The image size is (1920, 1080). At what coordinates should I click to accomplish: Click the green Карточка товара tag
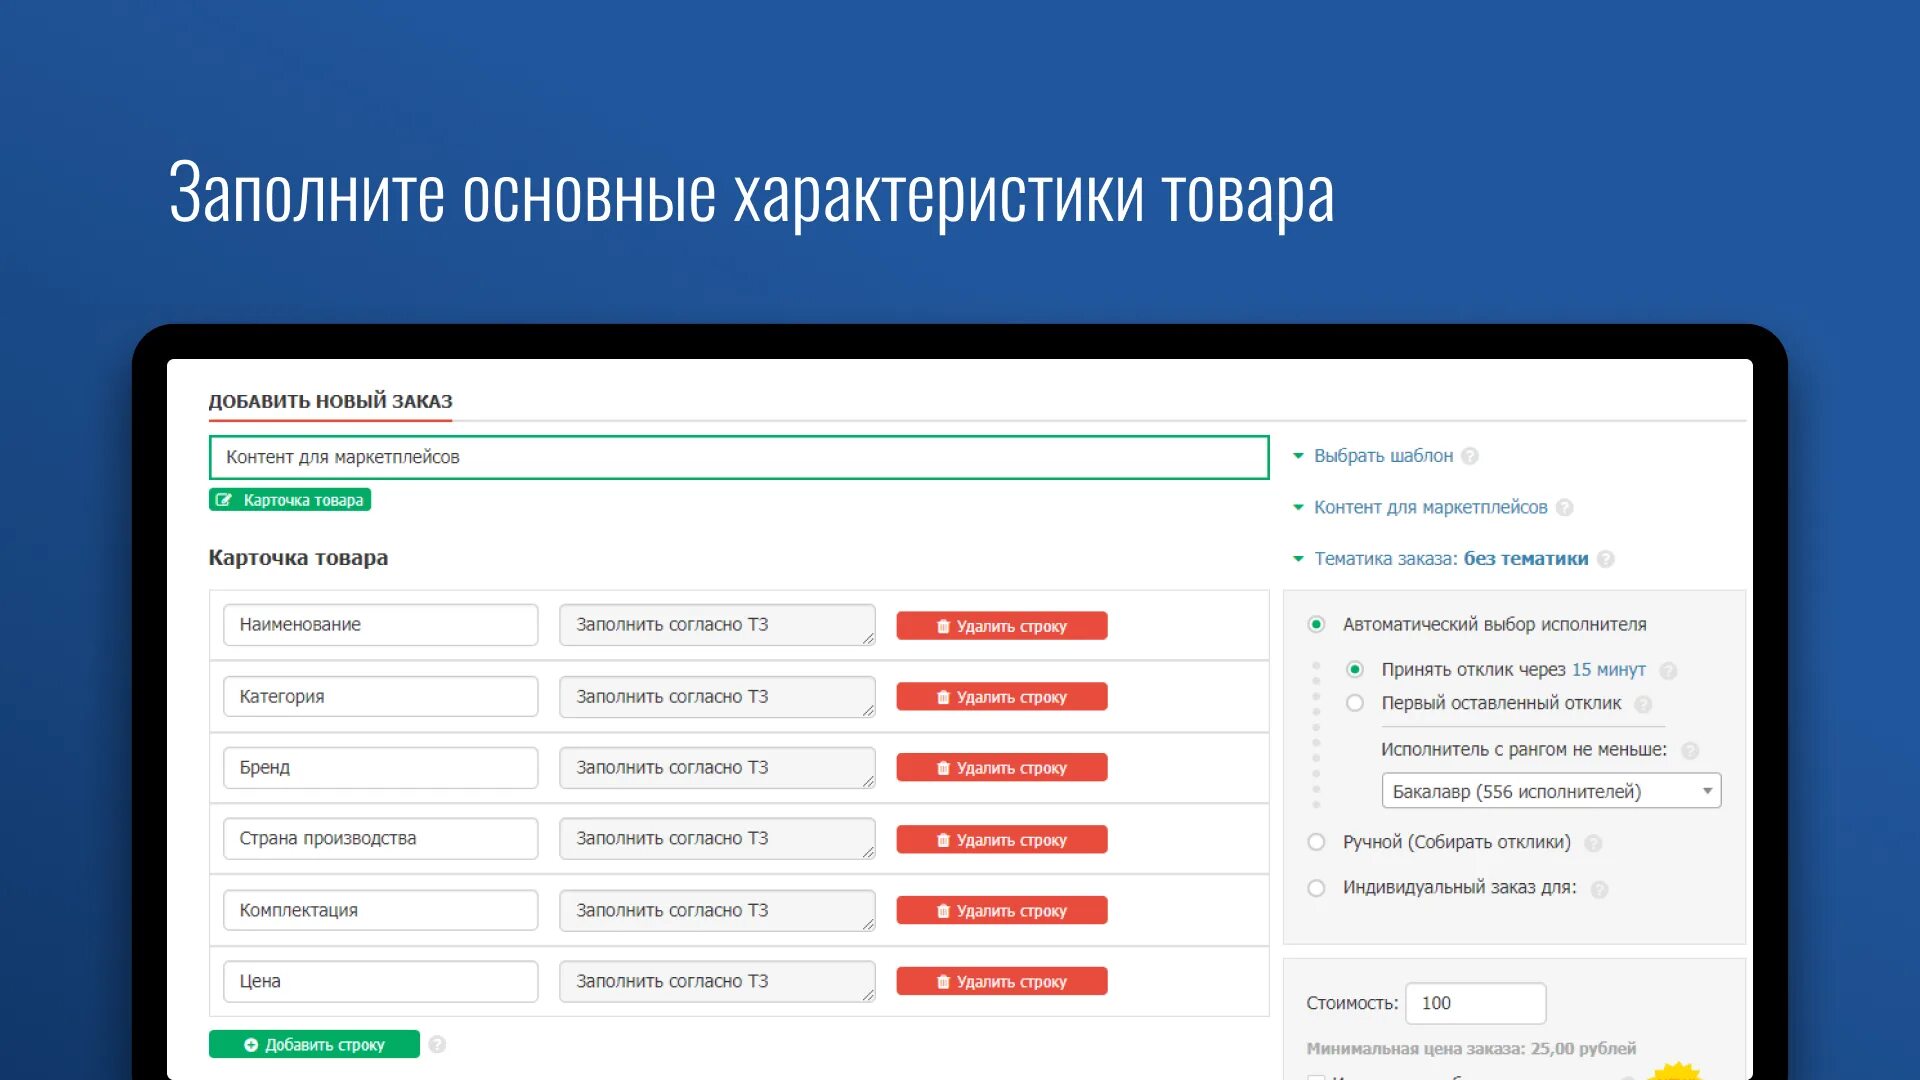point(290,500)
